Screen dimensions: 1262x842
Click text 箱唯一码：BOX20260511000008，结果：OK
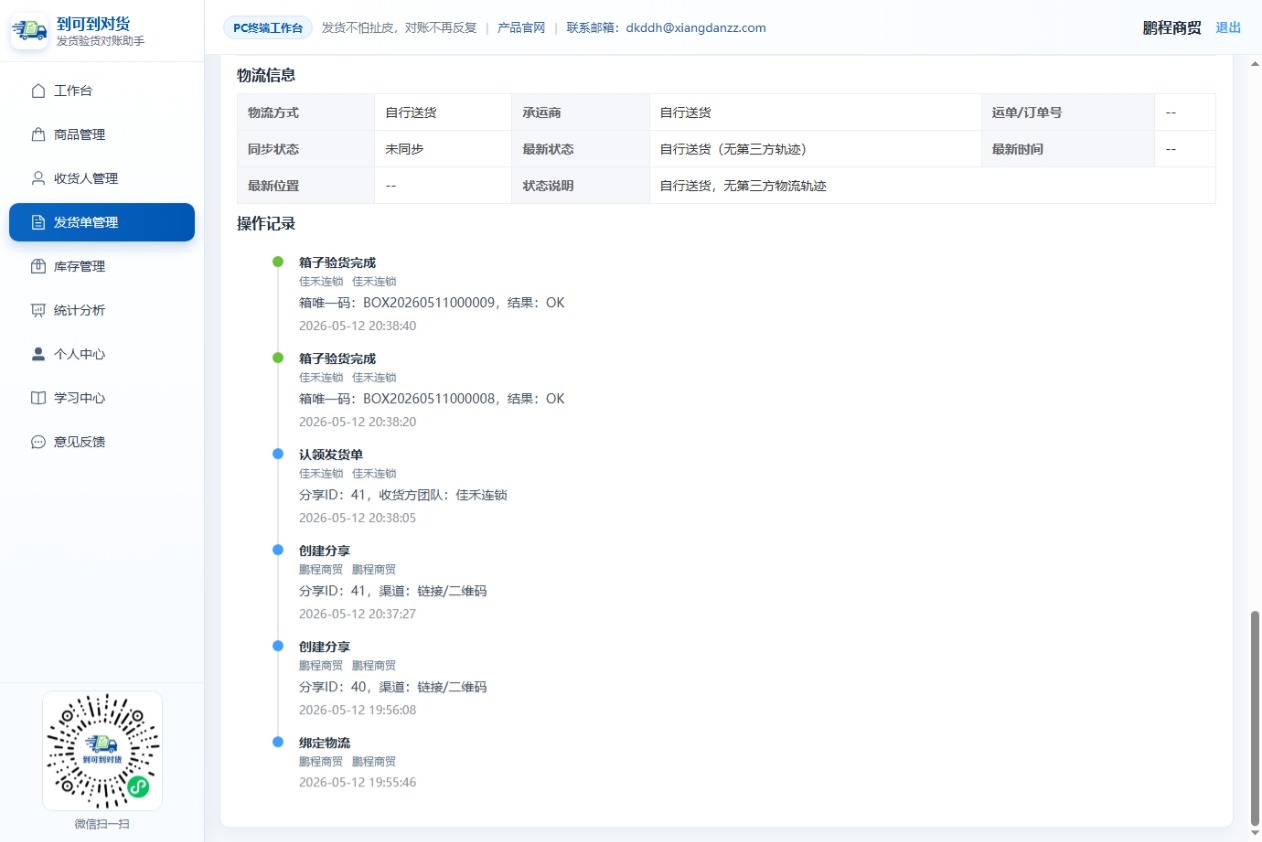[x=432, y=398]
